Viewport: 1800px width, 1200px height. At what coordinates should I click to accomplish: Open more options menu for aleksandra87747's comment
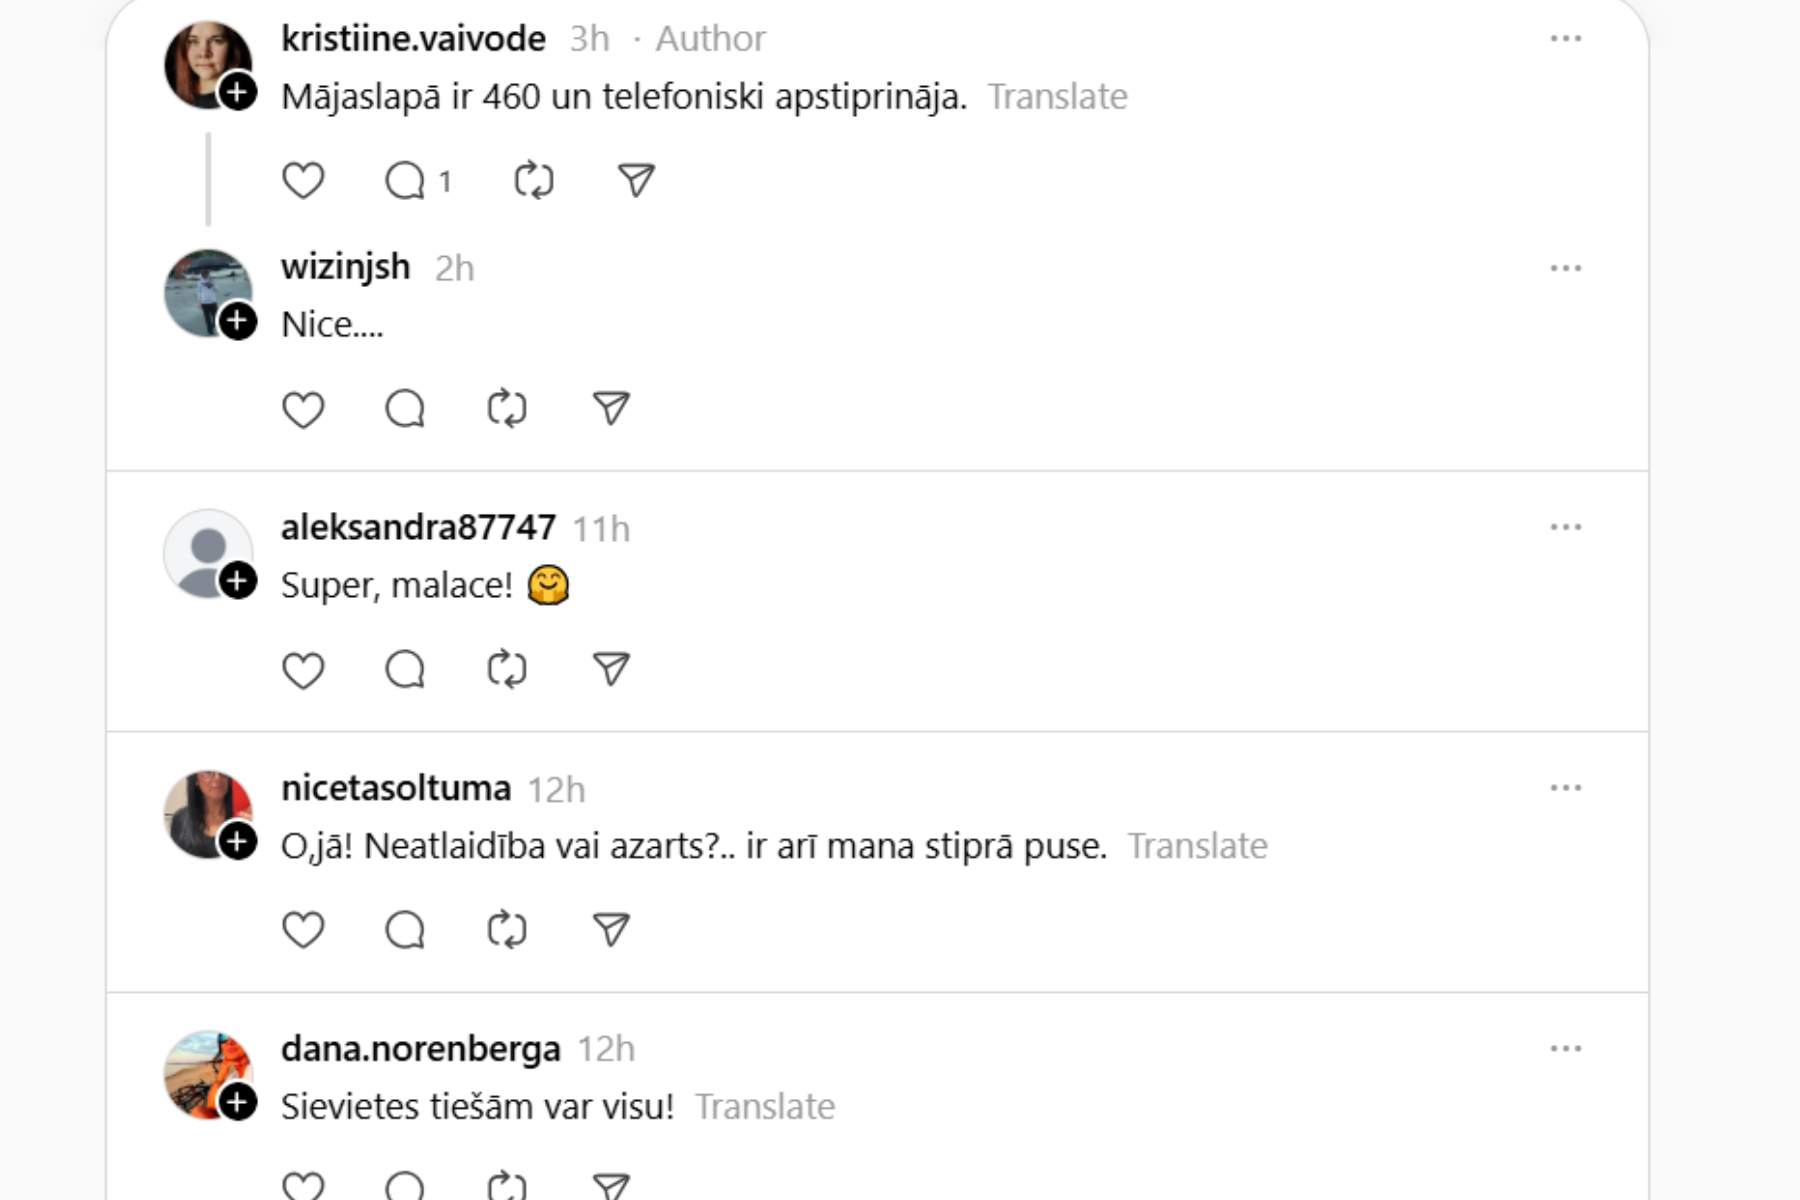pos(1565,528)
